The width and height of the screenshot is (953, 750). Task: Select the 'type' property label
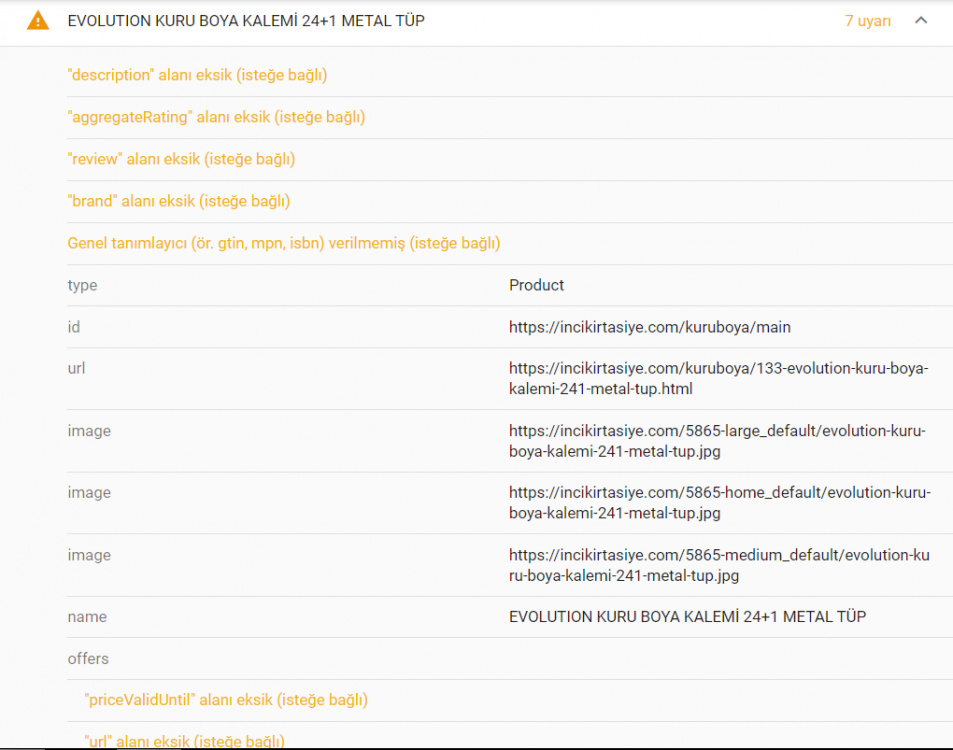(x=82, y=285)
